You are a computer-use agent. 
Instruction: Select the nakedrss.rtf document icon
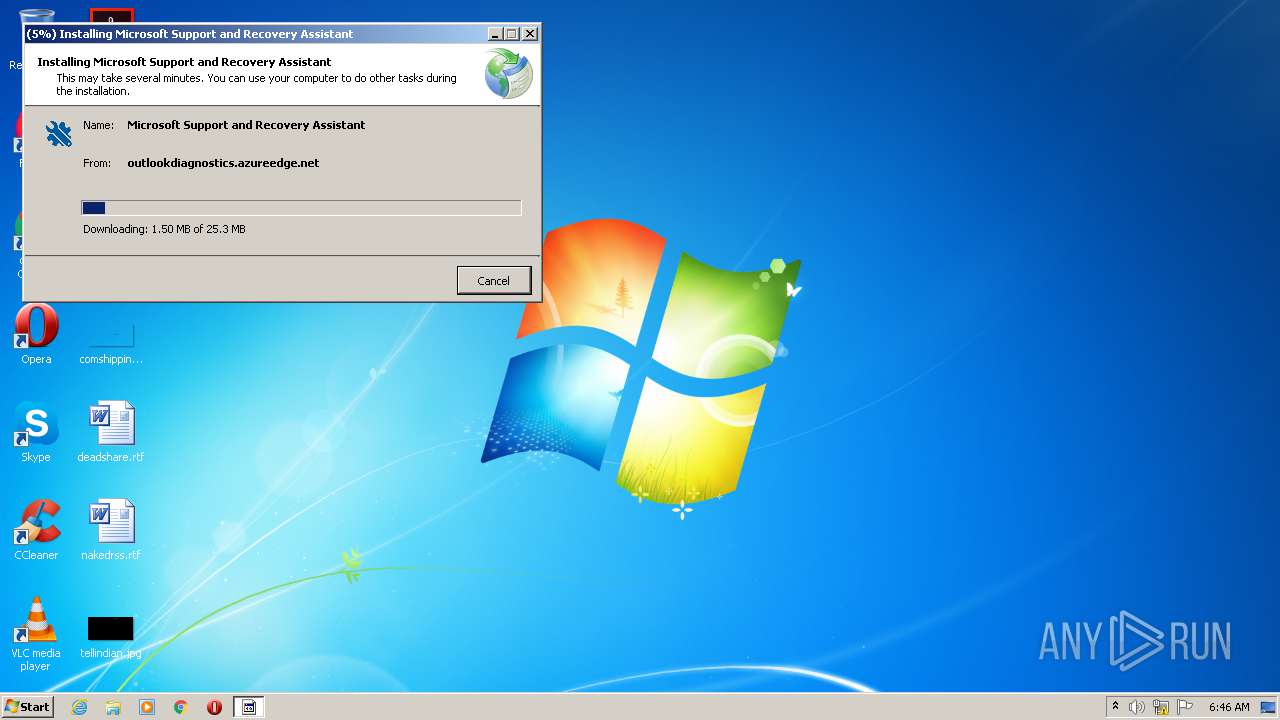click(x=111, y=531)
